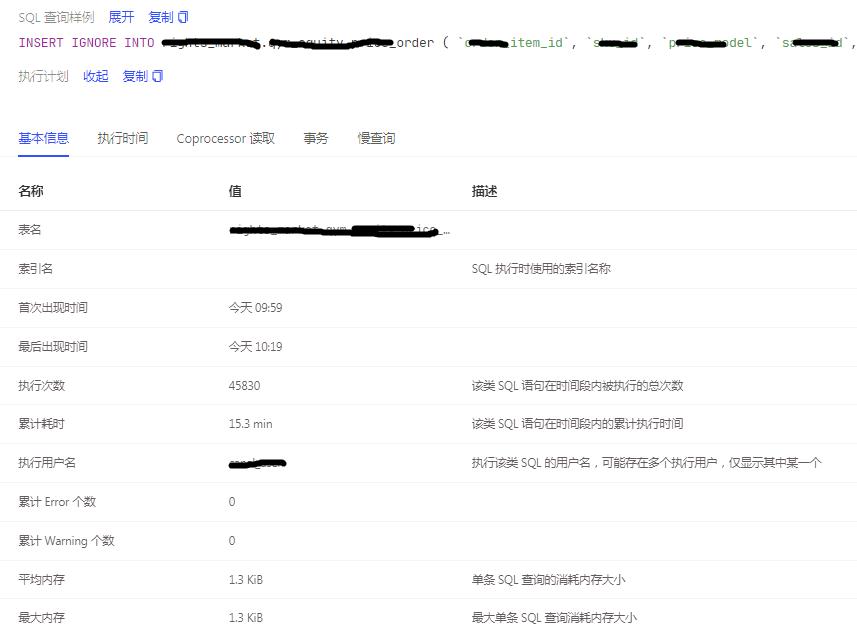857x634 pixels.
Task: Copy the execution plan
Action: pyautogui.click(x=143, y=77)
